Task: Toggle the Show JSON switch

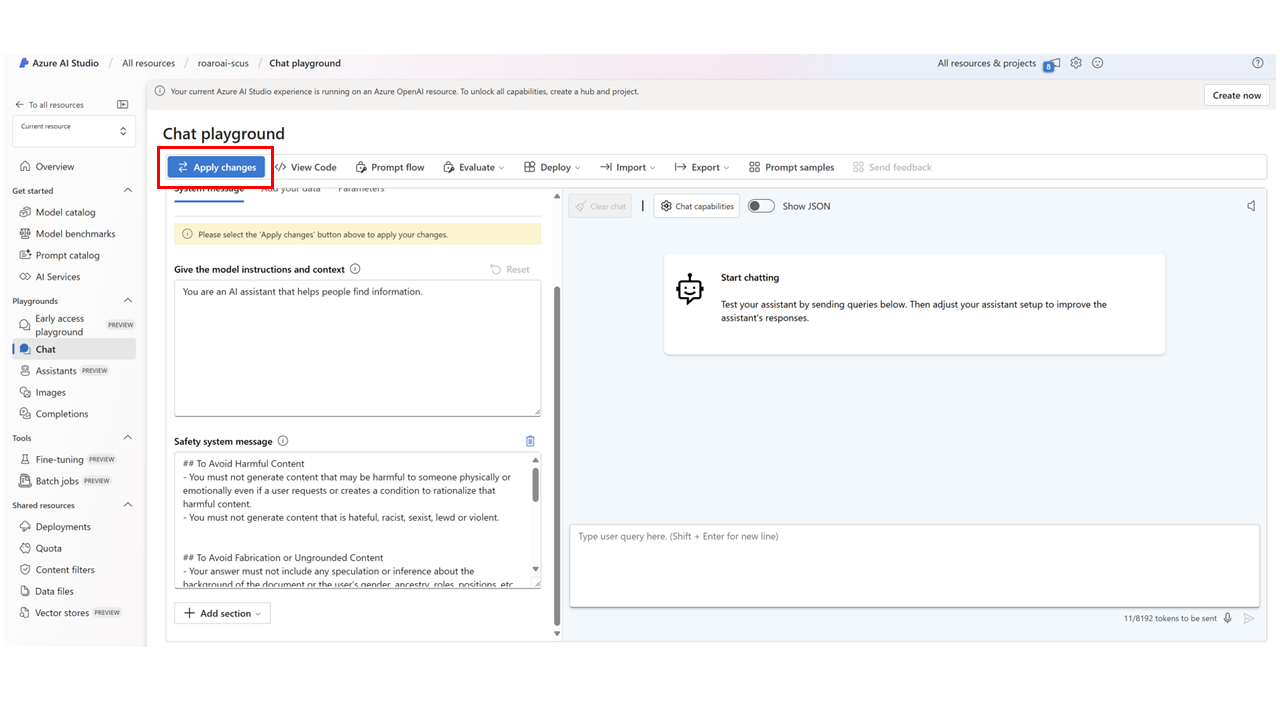Action: 761,206
